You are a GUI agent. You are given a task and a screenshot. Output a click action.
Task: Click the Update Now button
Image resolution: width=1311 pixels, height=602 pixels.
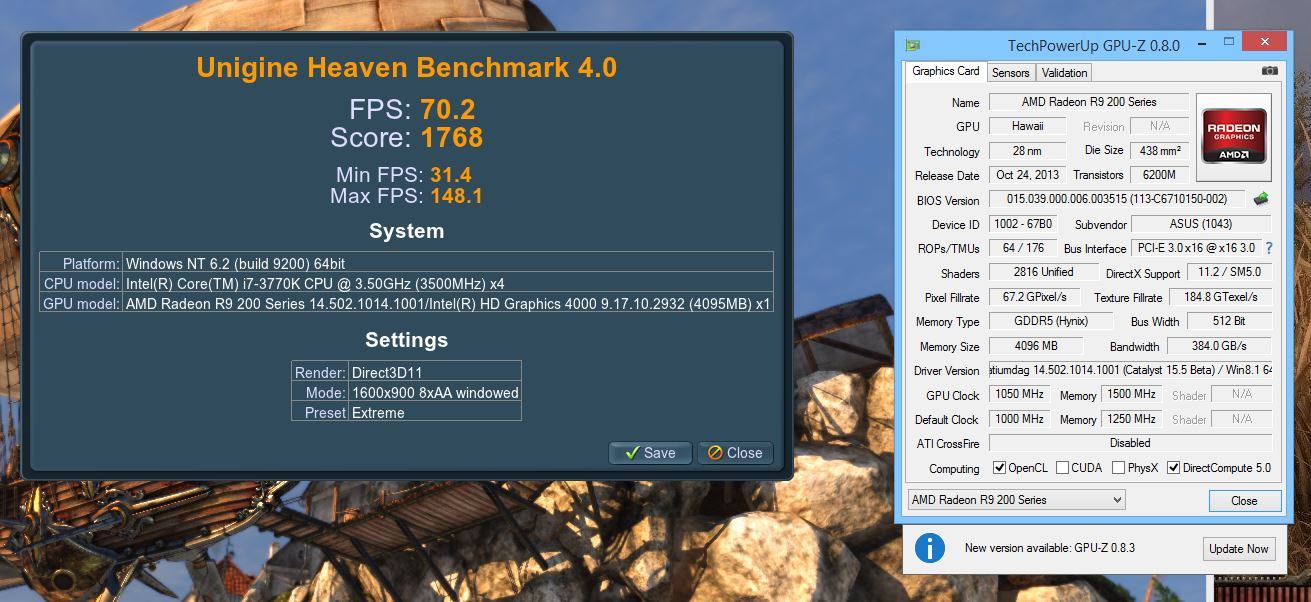[1238, 548]
